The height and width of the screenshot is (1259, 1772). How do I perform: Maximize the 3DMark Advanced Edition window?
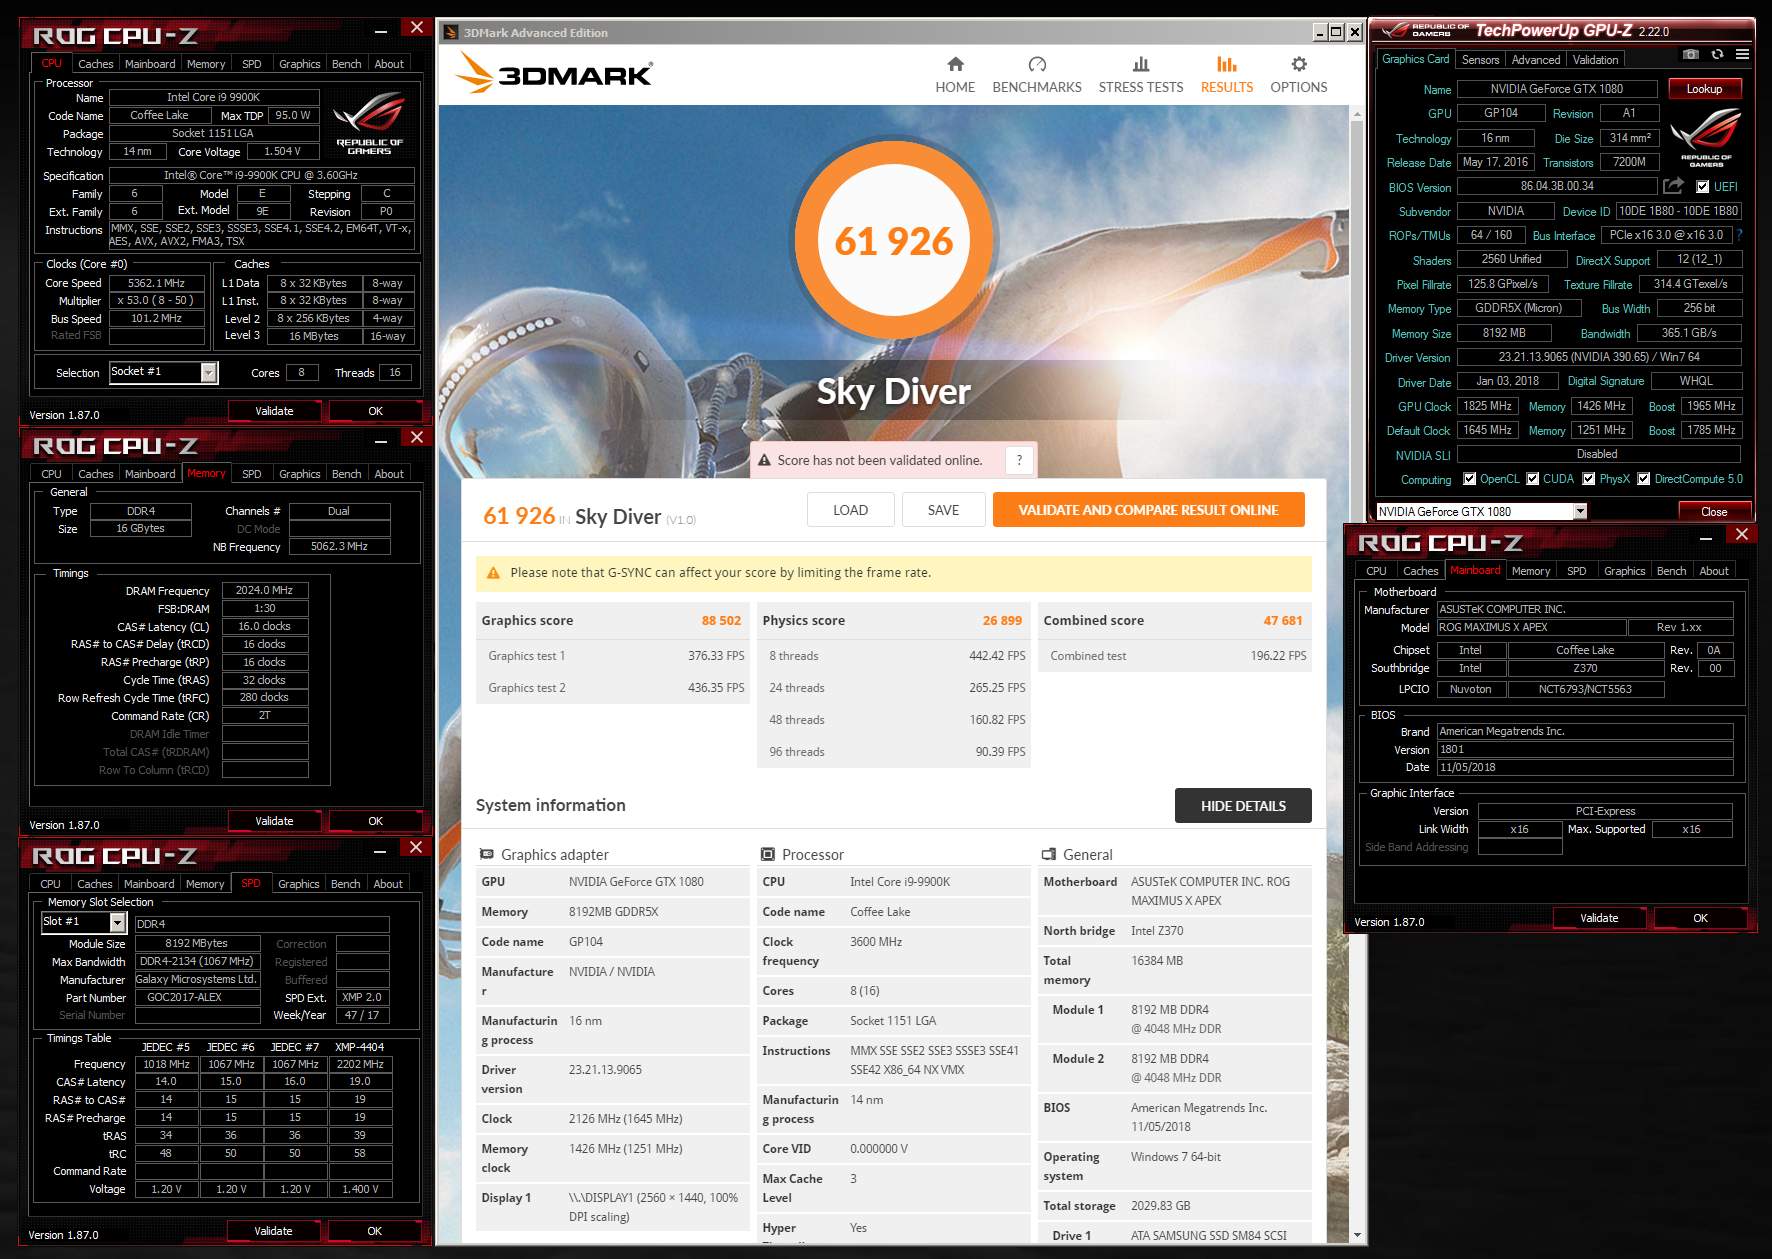(1336, 32)
